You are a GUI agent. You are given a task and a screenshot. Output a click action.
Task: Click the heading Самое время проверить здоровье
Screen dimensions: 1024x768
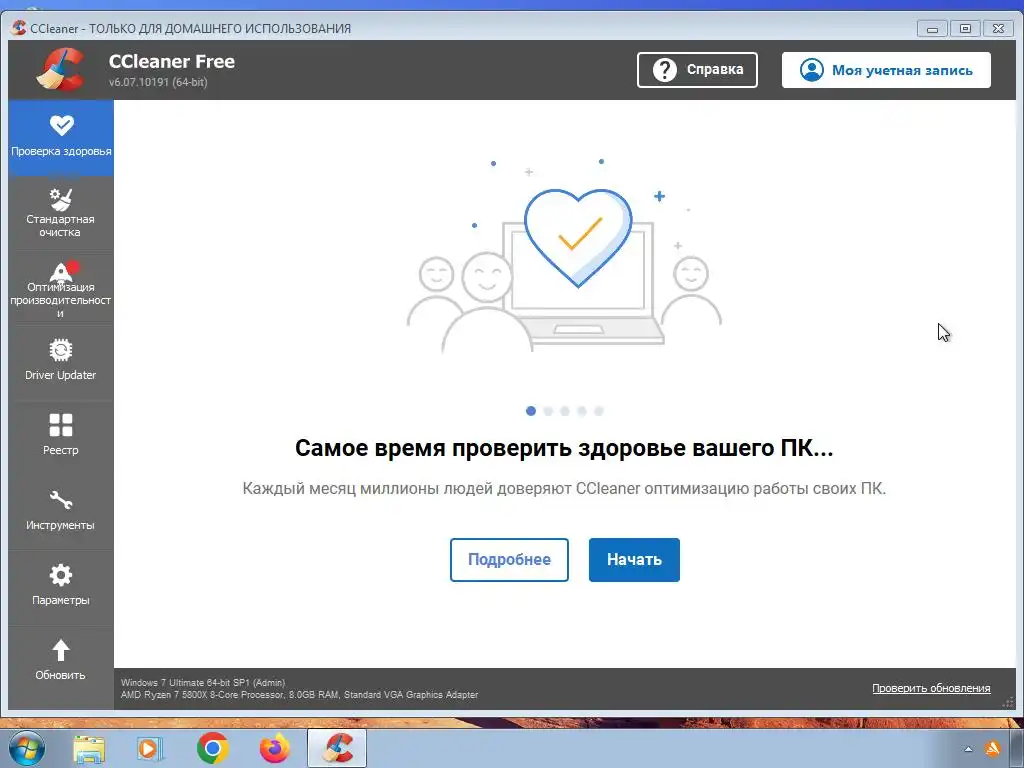(564, 448)
